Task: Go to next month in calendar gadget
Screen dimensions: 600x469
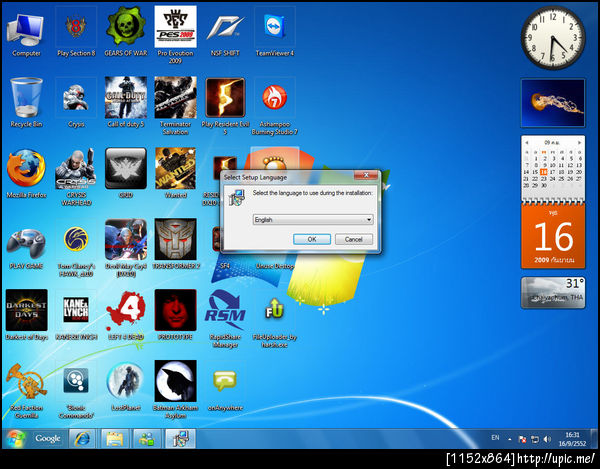Action: [579, 142]
